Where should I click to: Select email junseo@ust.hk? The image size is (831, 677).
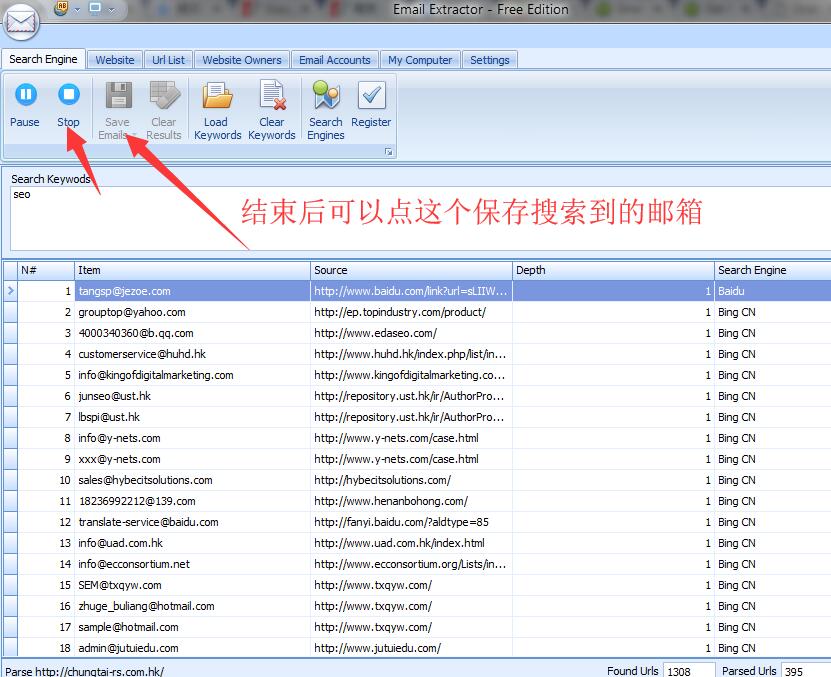tap(114, 396)
